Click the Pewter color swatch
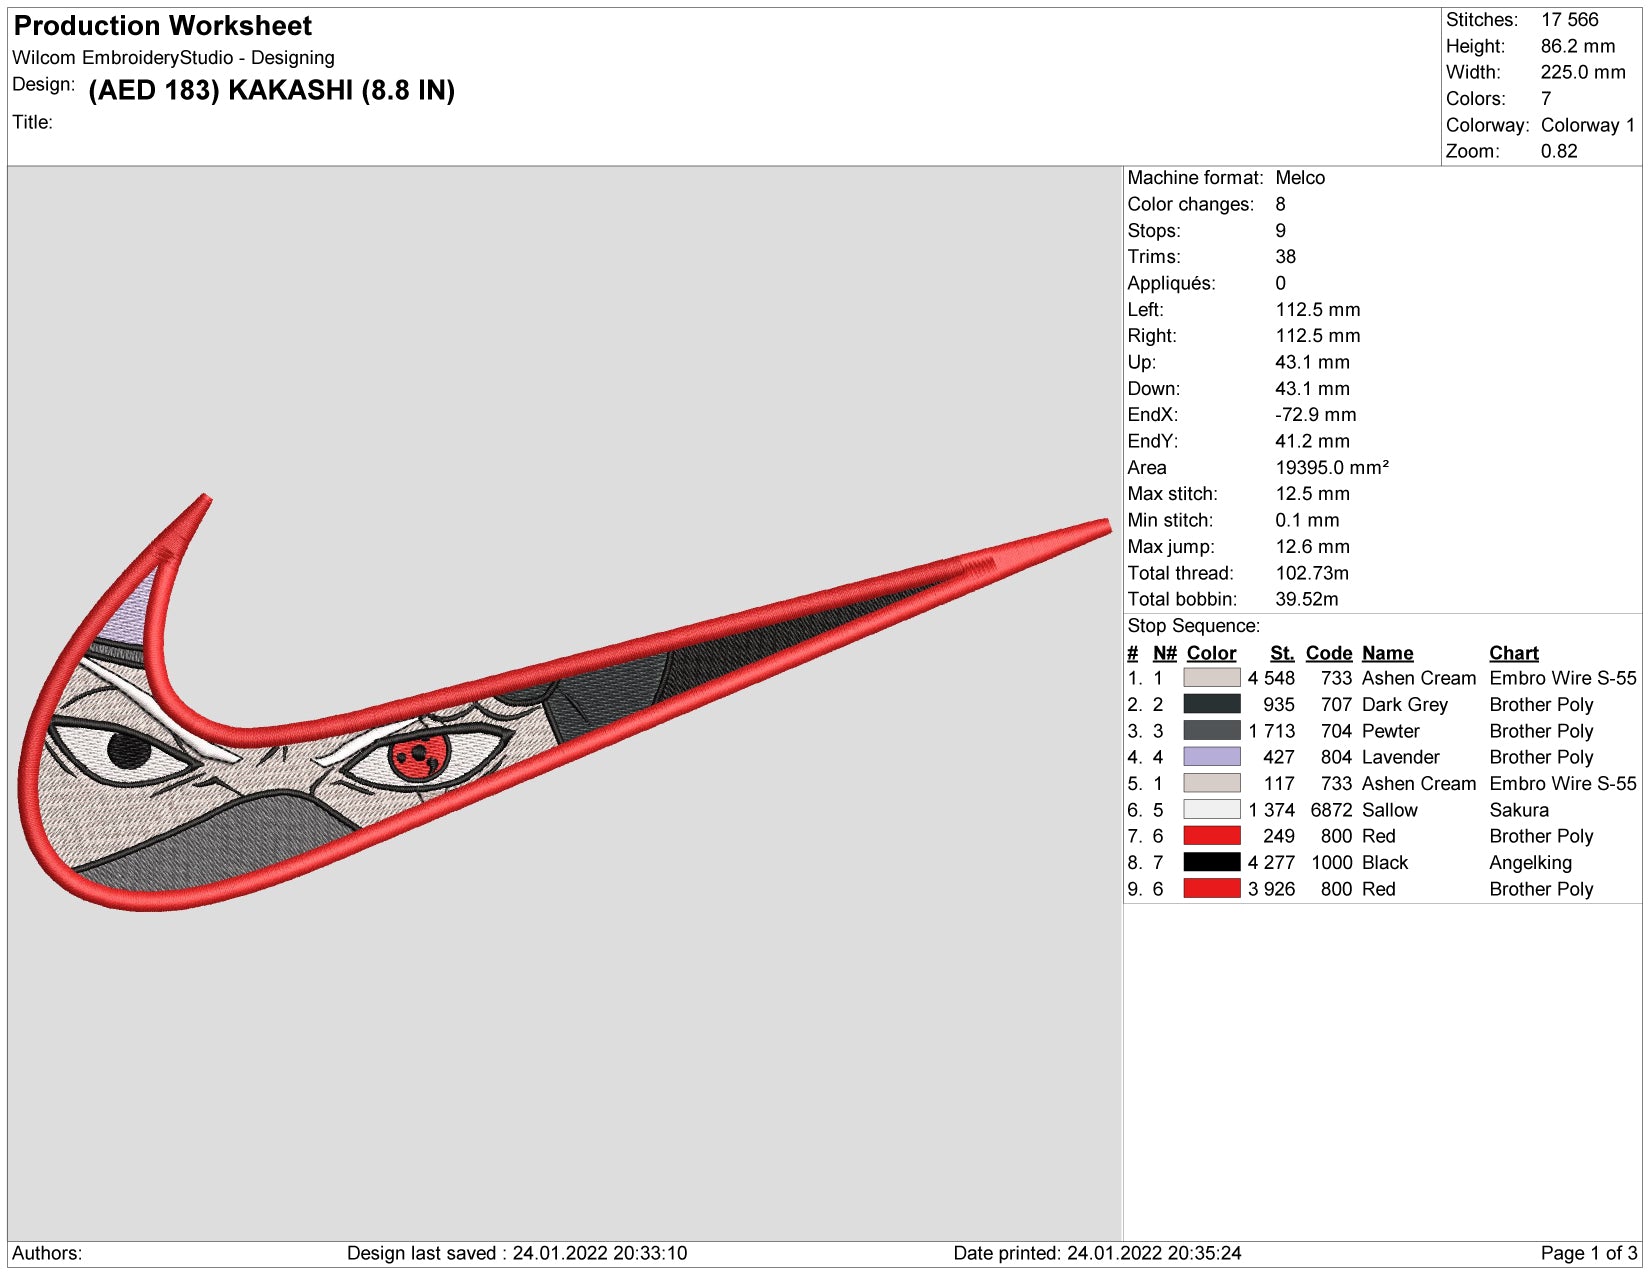 pos(1211,731)
